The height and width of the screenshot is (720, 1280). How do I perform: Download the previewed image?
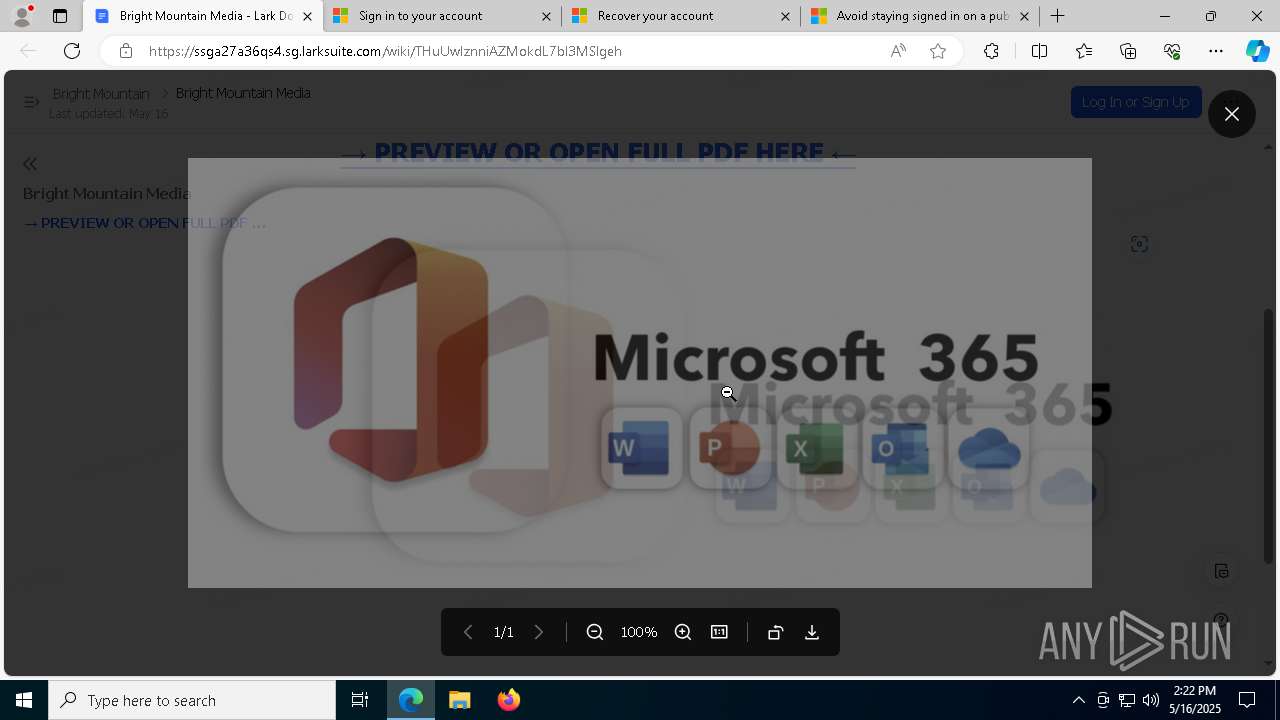coord(812,632)
